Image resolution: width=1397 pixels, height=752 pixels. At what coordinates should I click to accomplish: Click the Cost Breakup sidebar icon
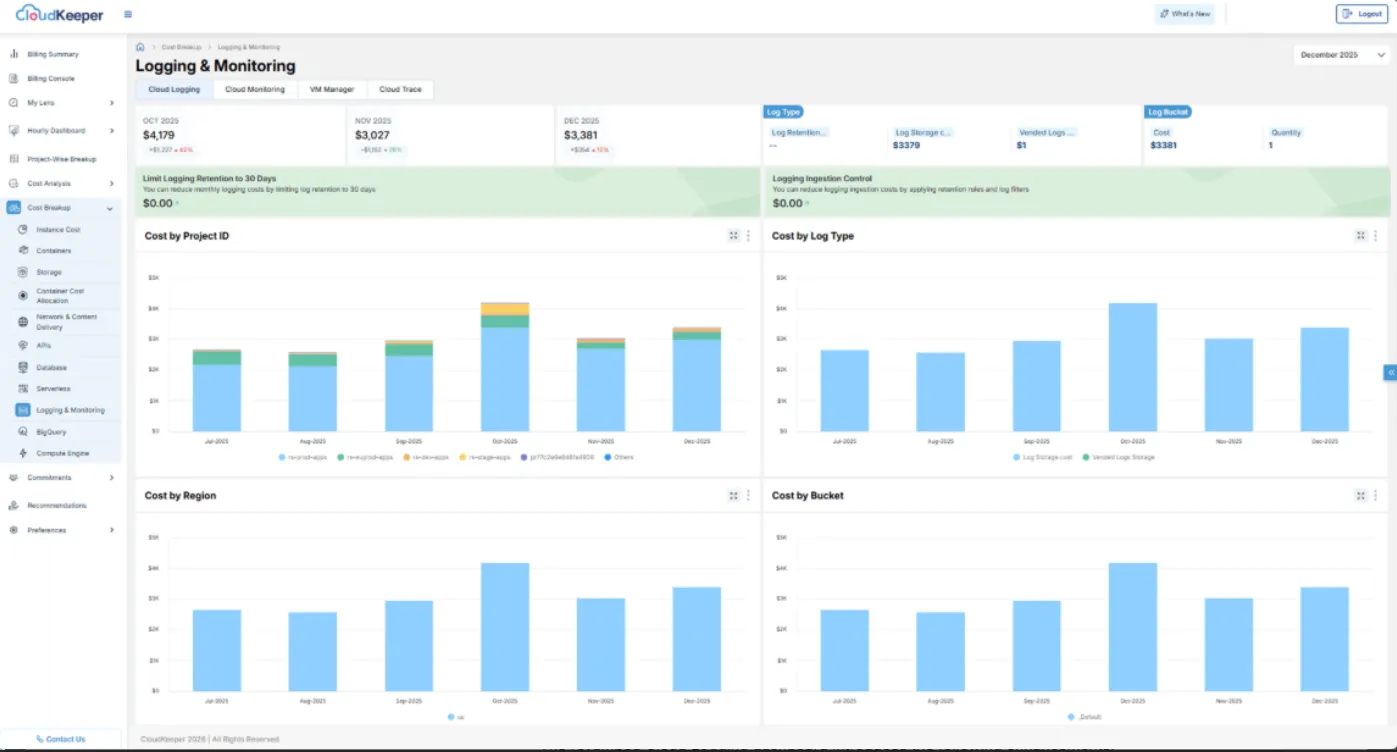point(14,208)
